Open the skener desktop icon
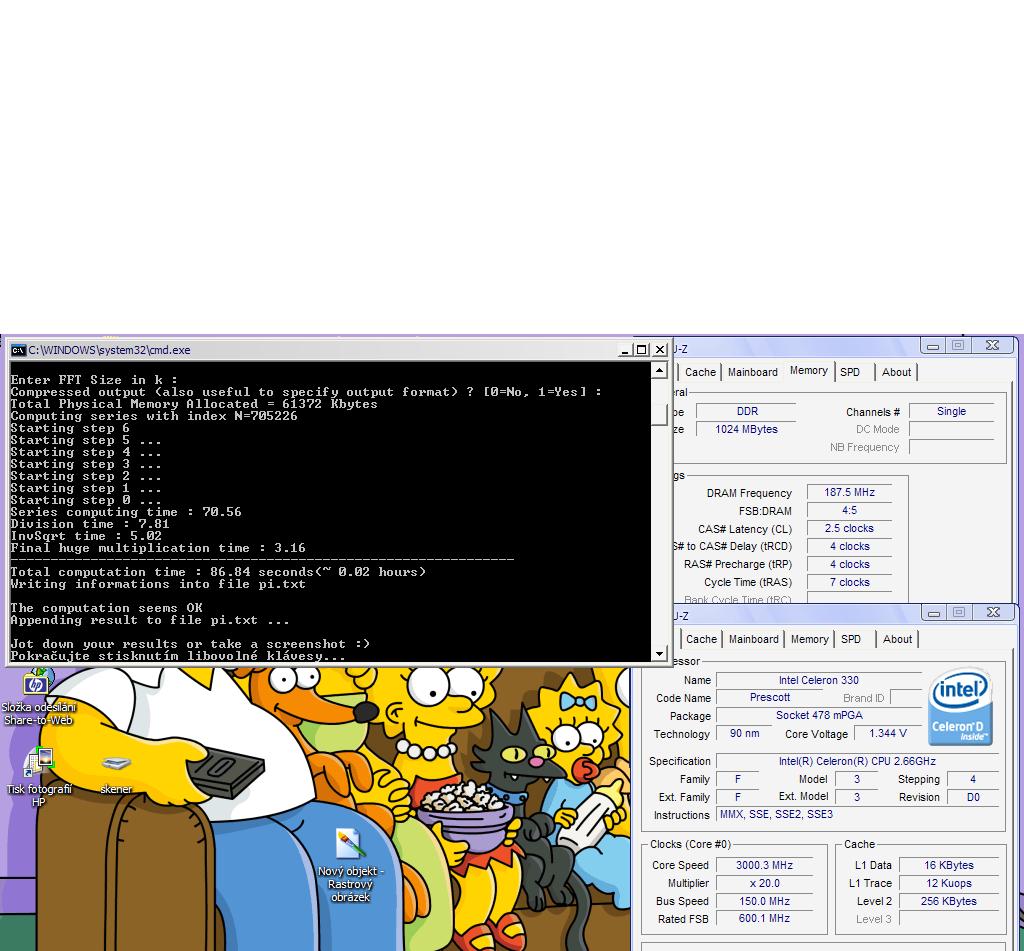The width and height of the screenshot is (1024, 951). (116, 775)
